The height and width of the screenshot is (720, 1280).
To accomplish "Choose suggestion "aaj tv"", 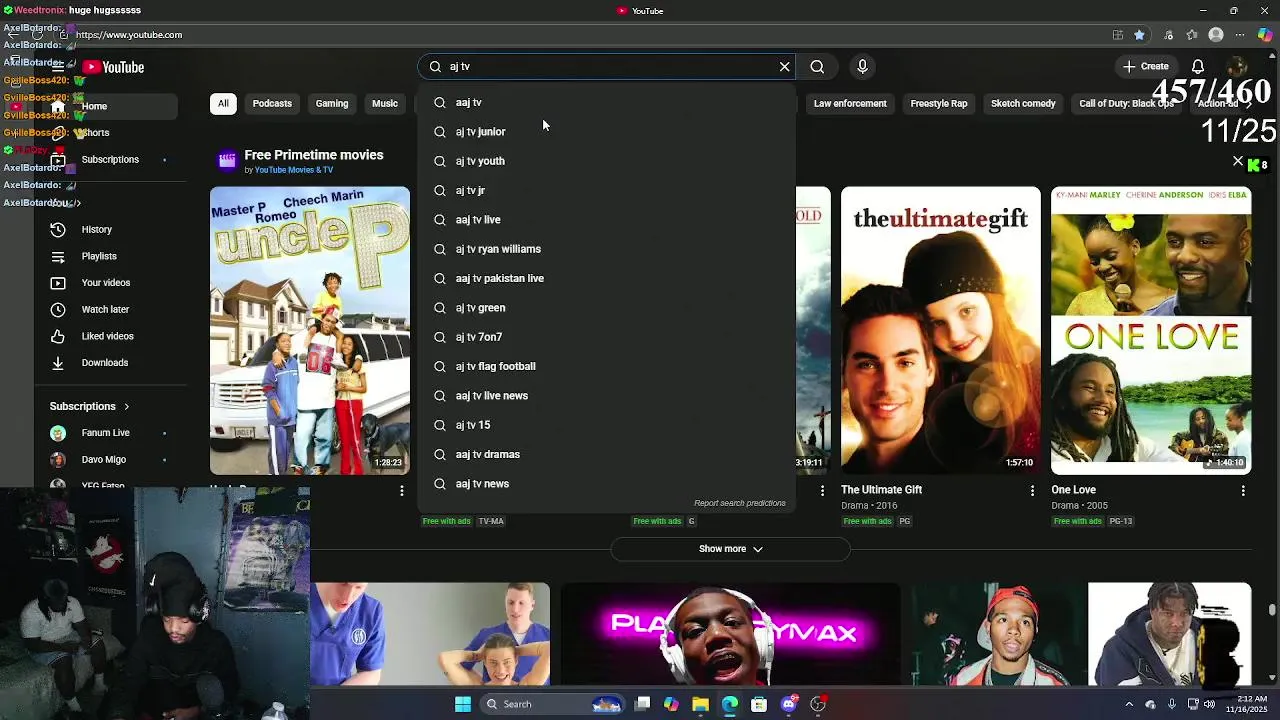I will tap(606, 102).
